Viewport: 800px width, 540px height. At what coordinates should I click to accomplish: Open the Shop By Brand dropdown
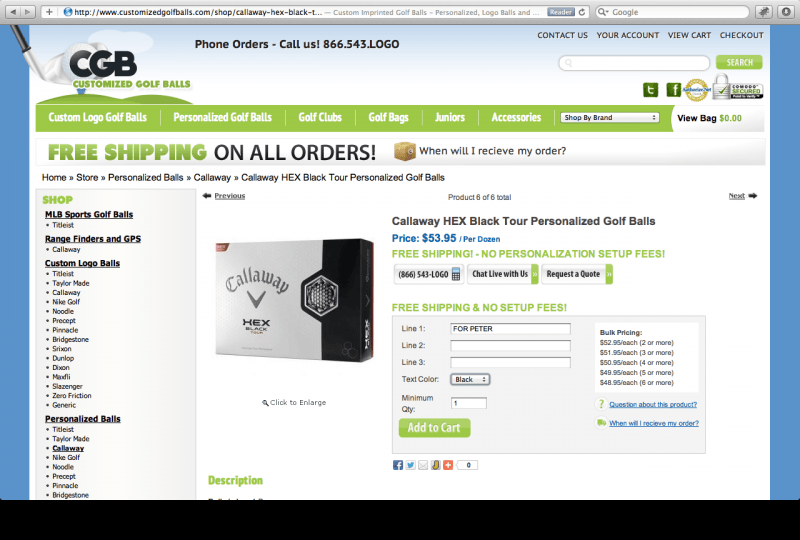610,117
